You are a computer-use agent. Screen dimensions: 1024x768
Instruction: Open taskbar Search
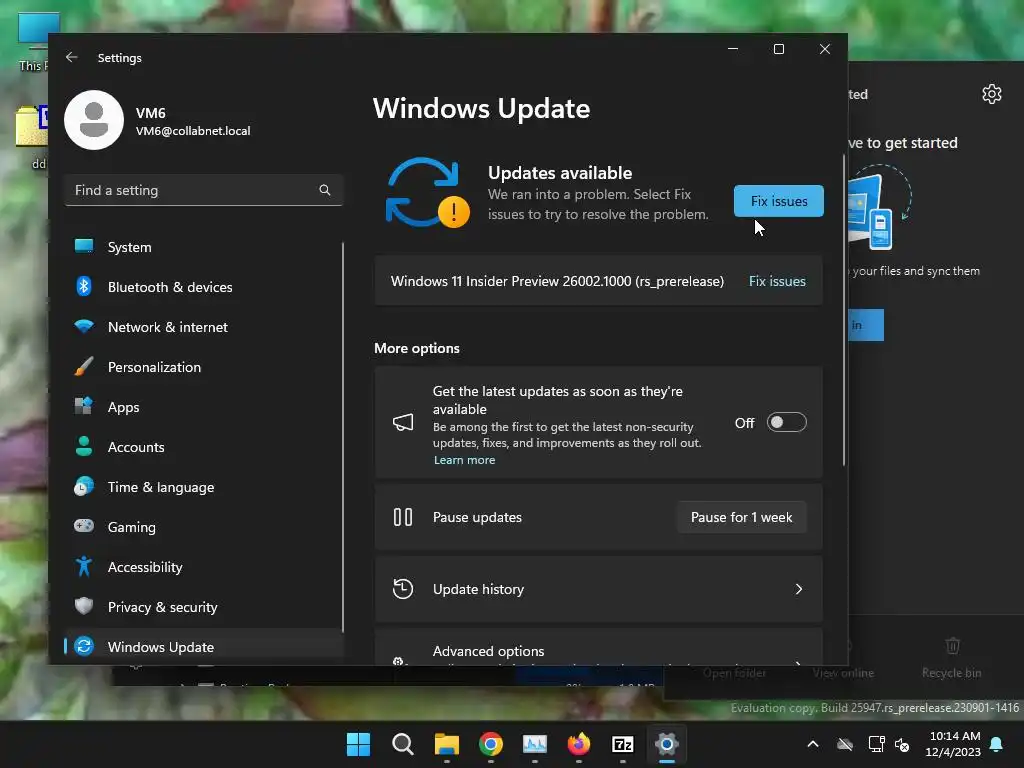click(x=403, y=744)
